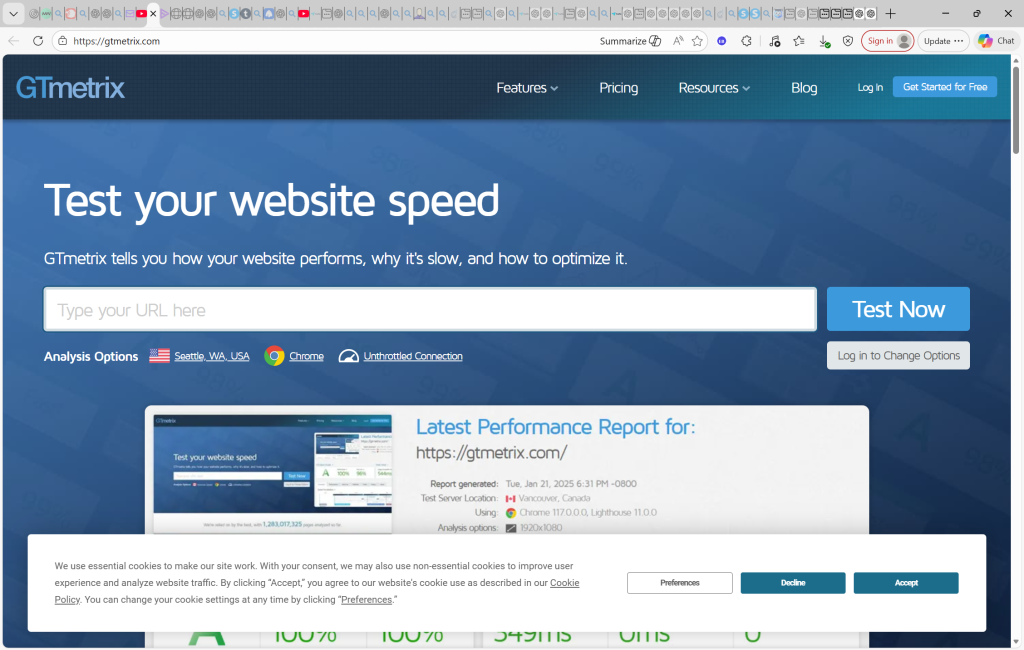Screen dimensions: 1024x650
Task: Click the add-to-favorites star in the address bar
Action: pos(697,41)
